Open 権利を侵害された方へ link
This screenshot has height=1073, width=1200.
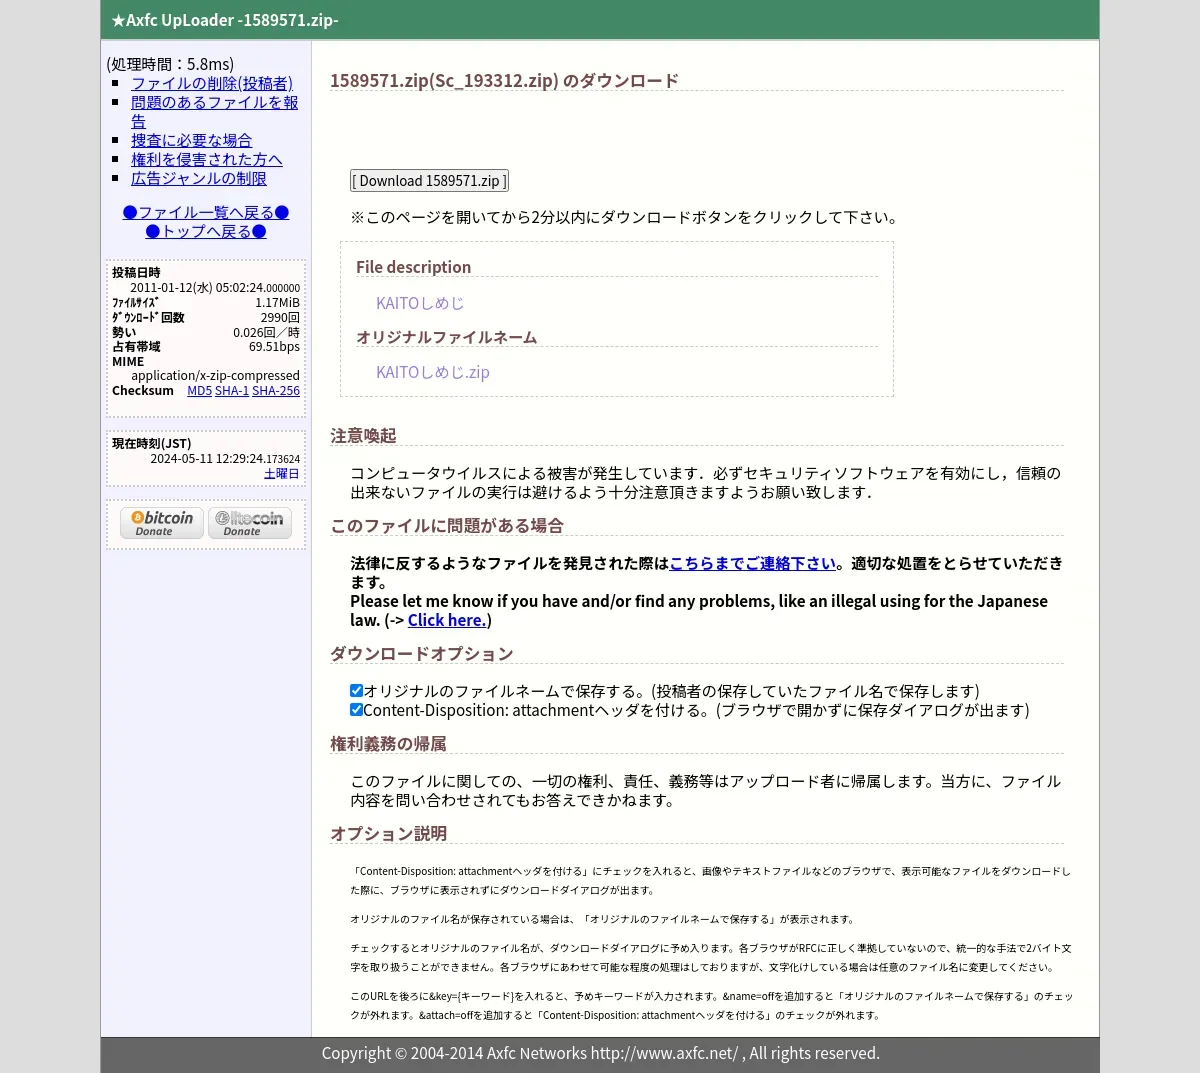(x=207, y=159)
